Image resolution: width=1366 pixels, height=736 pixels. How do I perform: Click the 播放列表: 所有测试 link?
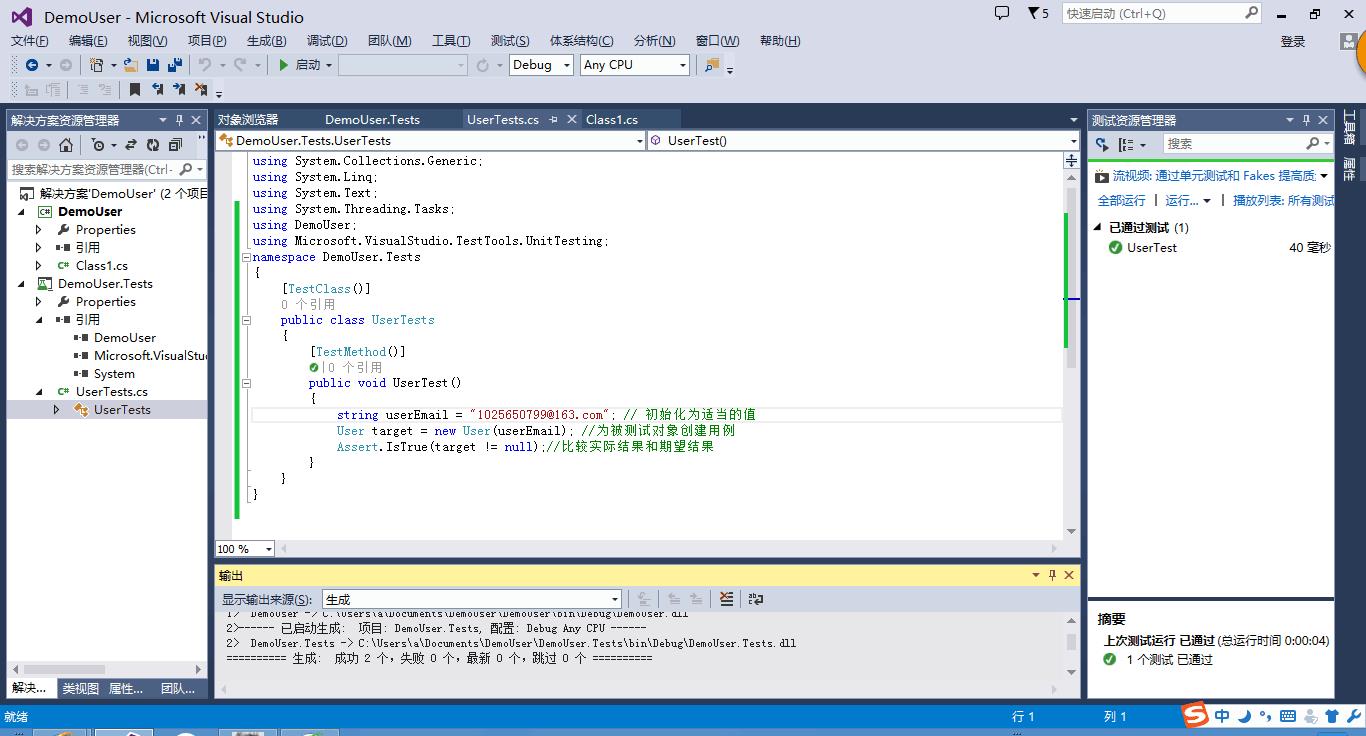click(1283, 201)
